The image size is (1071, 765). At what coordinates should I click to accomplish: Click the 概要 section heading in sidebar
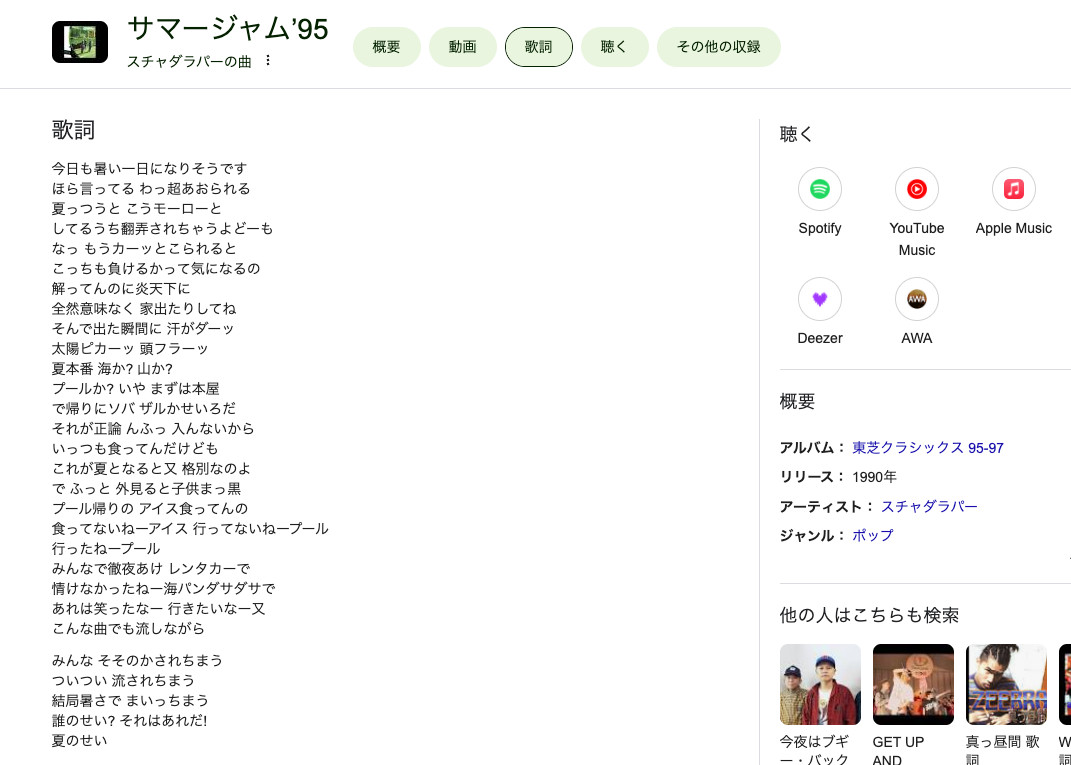pos(797,401)
